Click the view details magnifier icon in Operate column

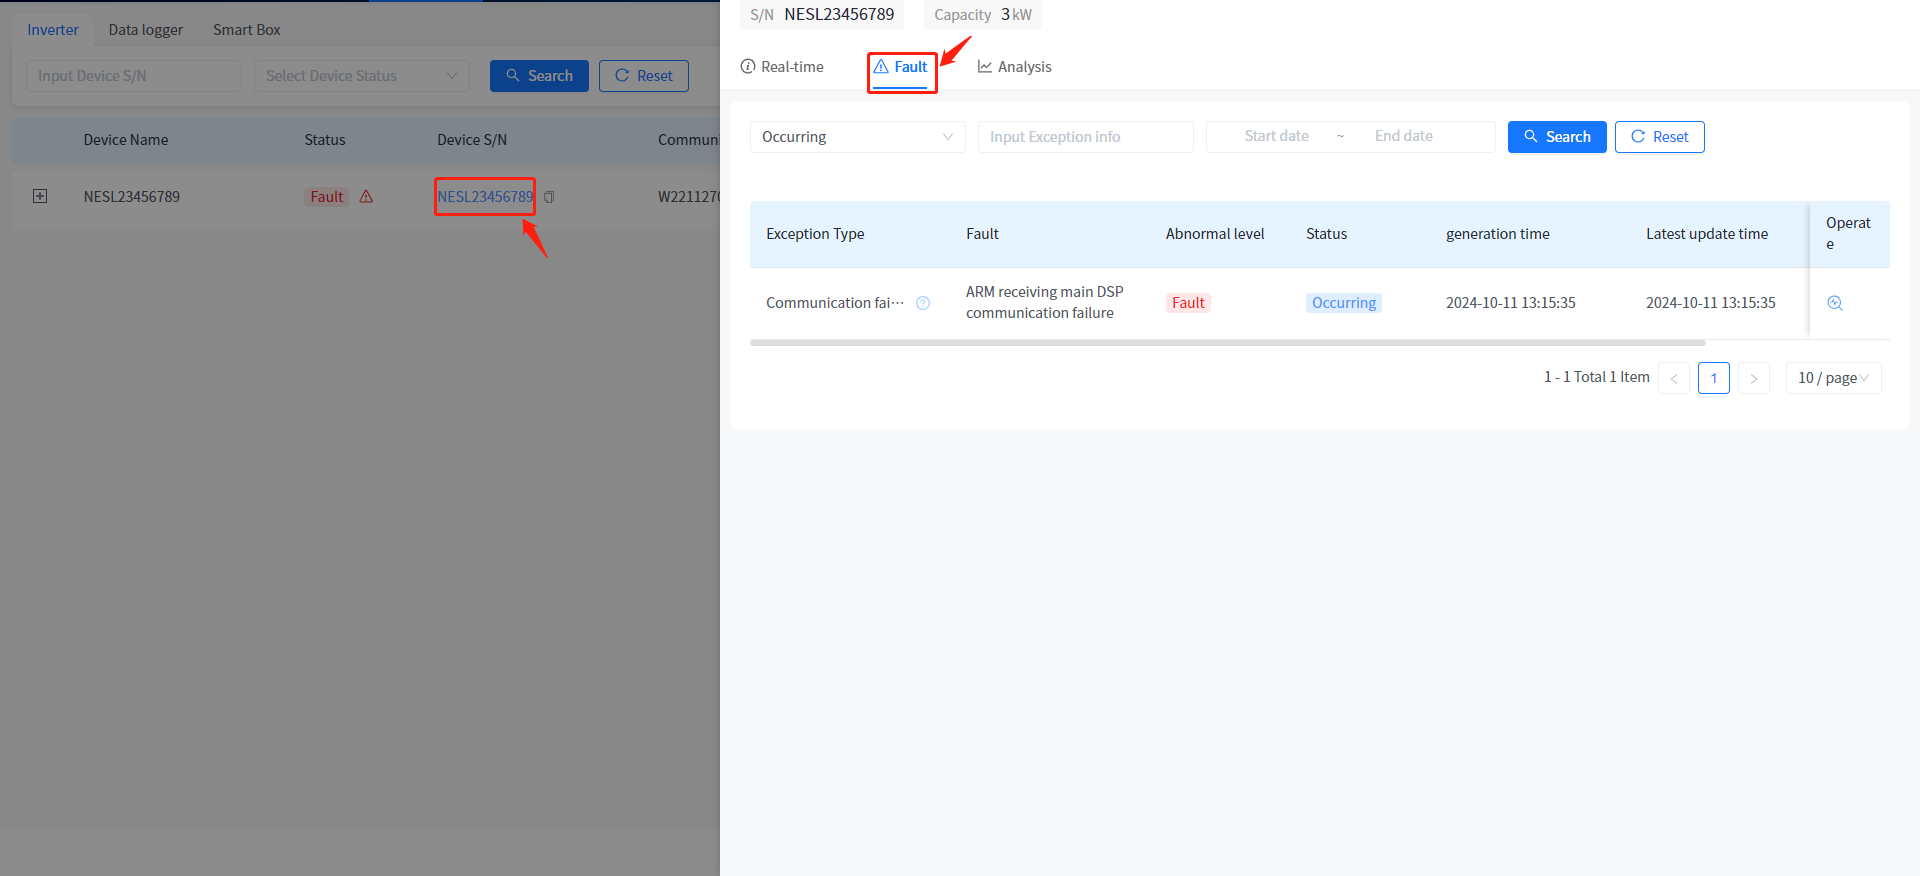point(1834,303)
